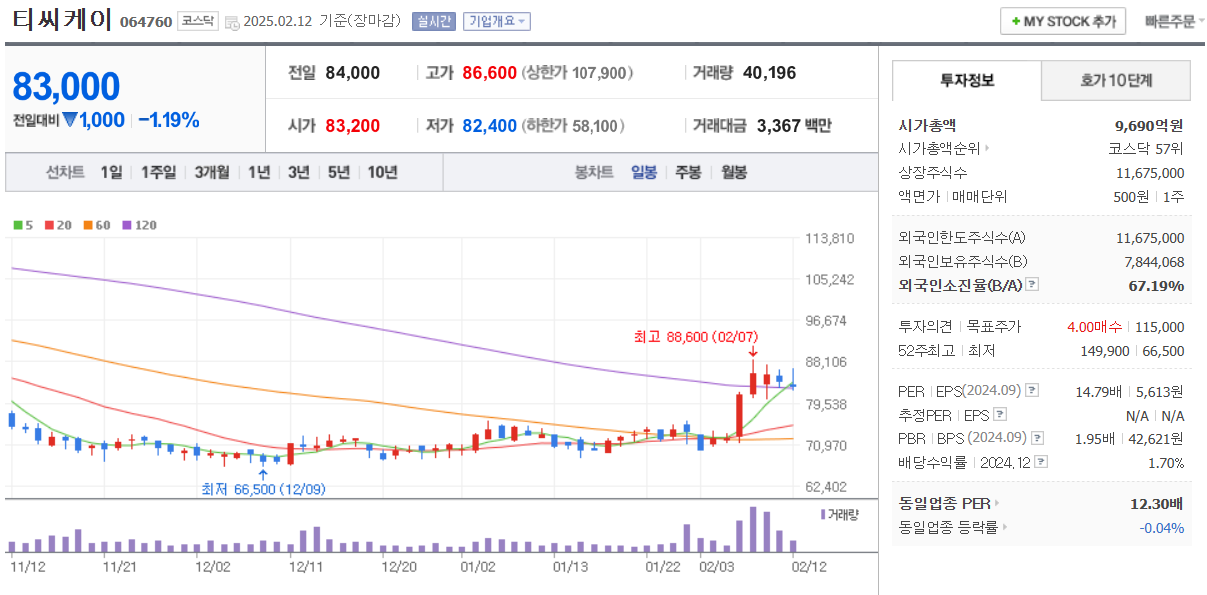1207x595 pixels.
Task: Click the 배당수익률 value 1.70%
Action: pos(1165,462)
